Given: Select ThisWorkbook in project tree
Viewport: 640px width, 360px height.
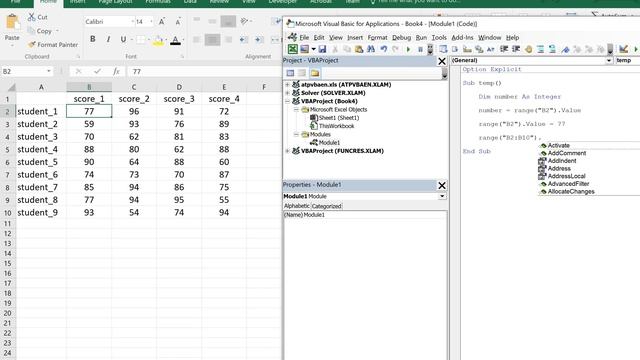Looking at the screenshot, I should point(336,126).
